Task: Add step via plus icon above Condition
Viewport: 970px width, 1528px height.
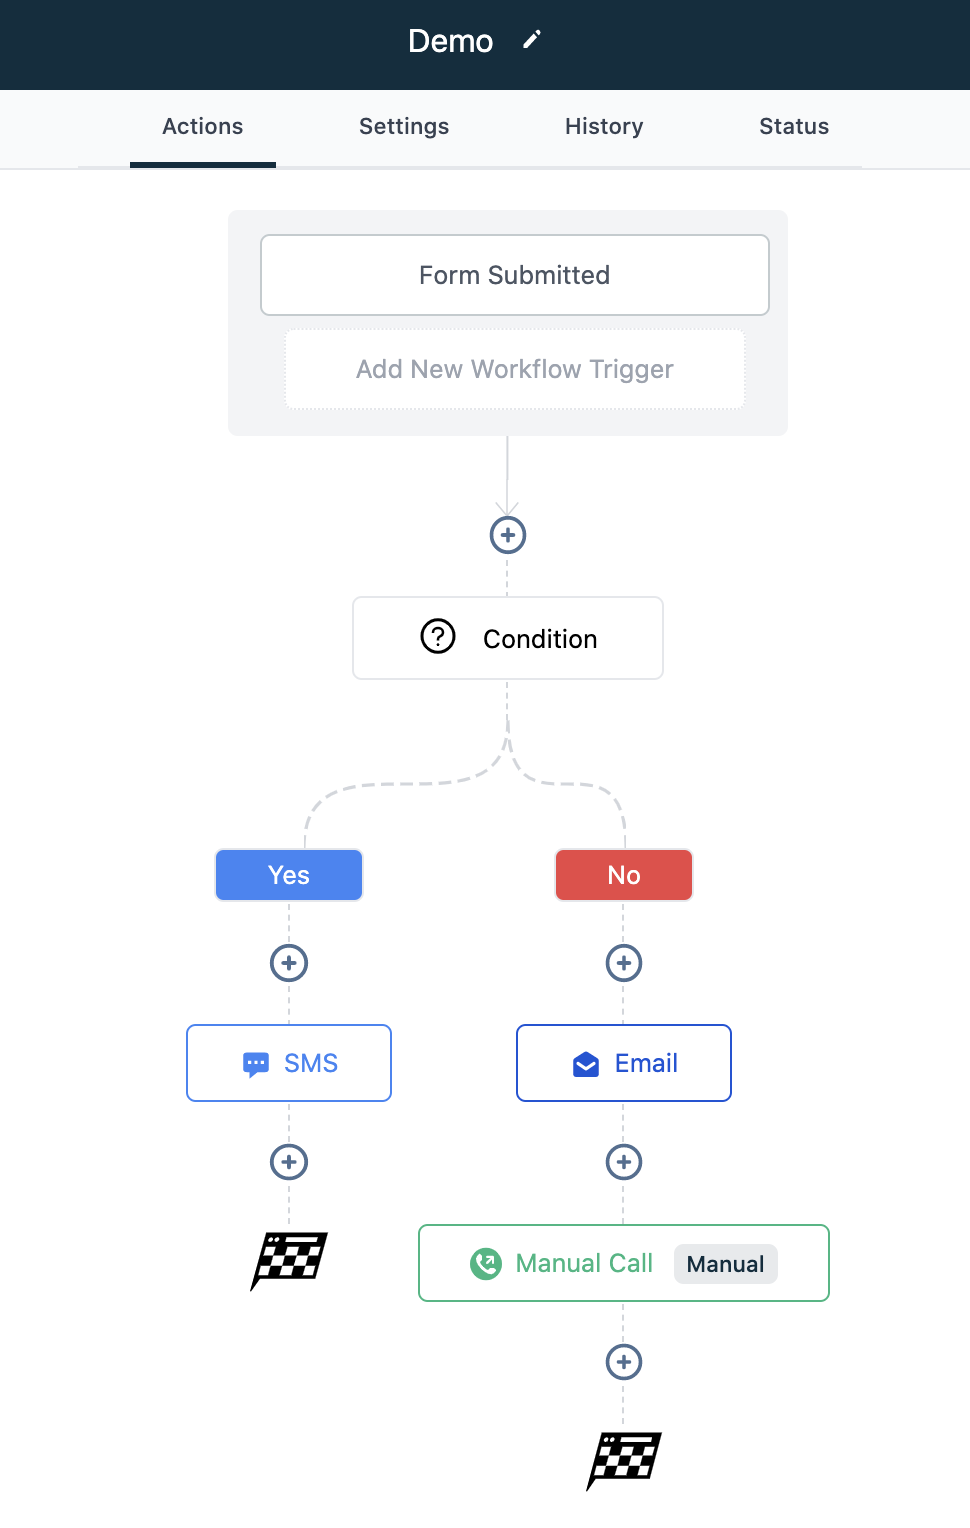Action: (508, 535)
